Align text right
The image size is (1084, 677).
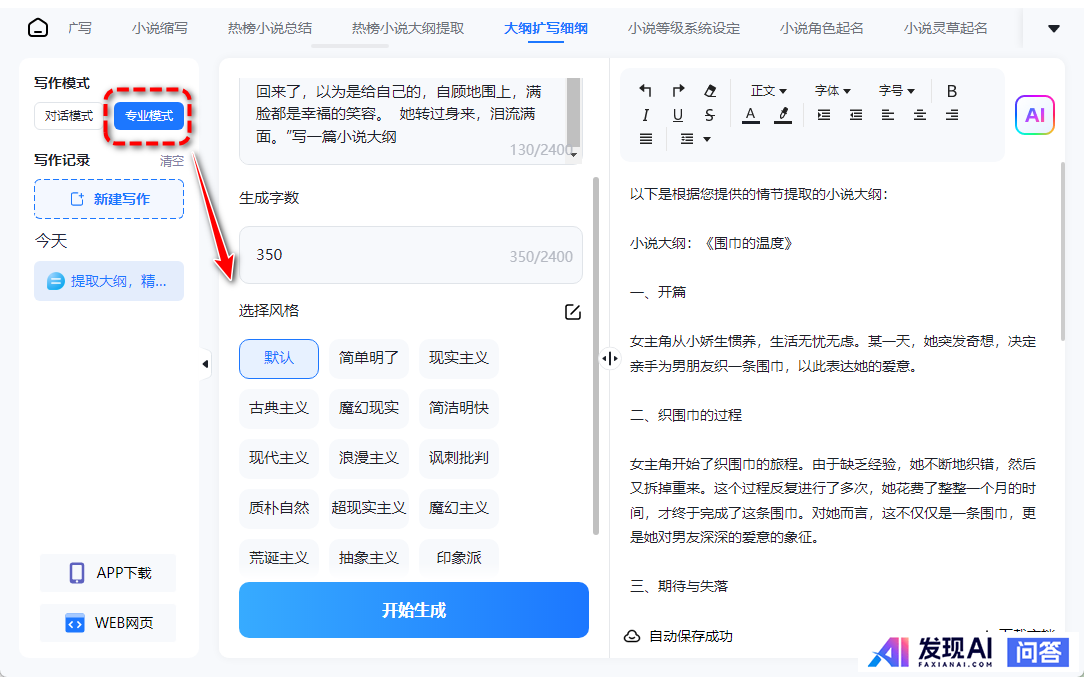click(952, 115)
